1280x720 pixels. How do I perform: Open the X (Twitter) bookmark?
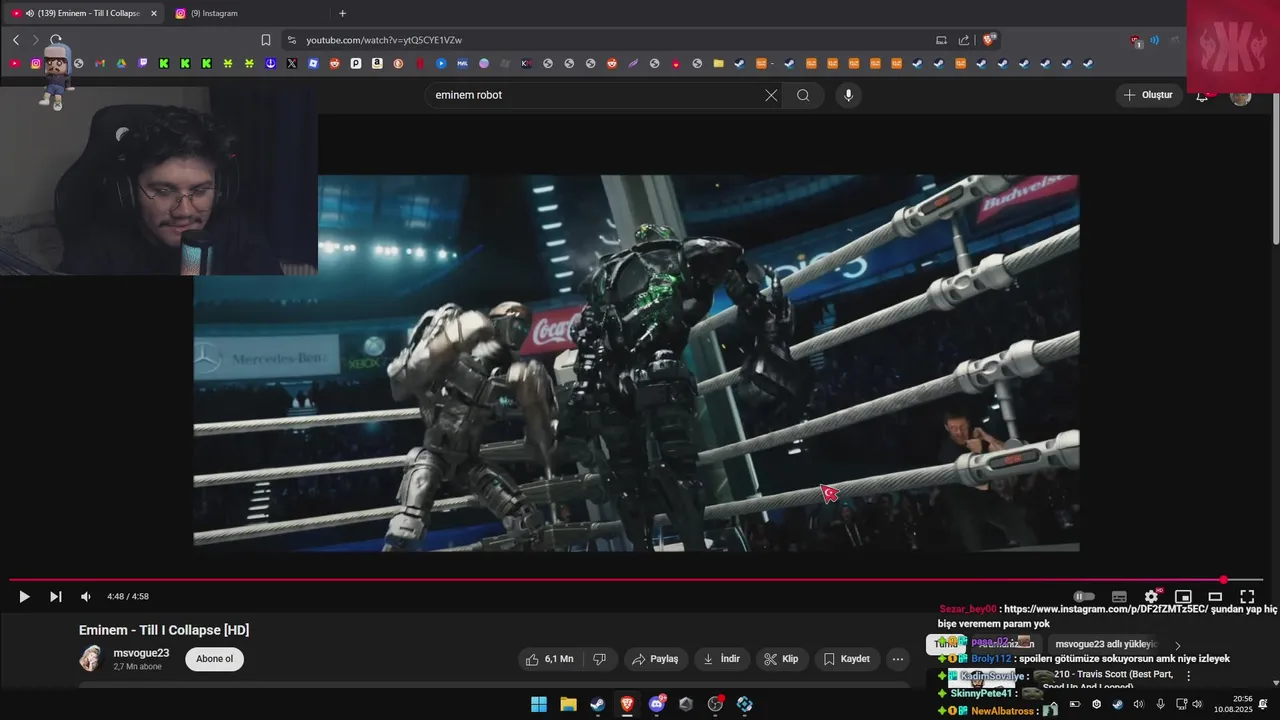click(x=292, y=63)
